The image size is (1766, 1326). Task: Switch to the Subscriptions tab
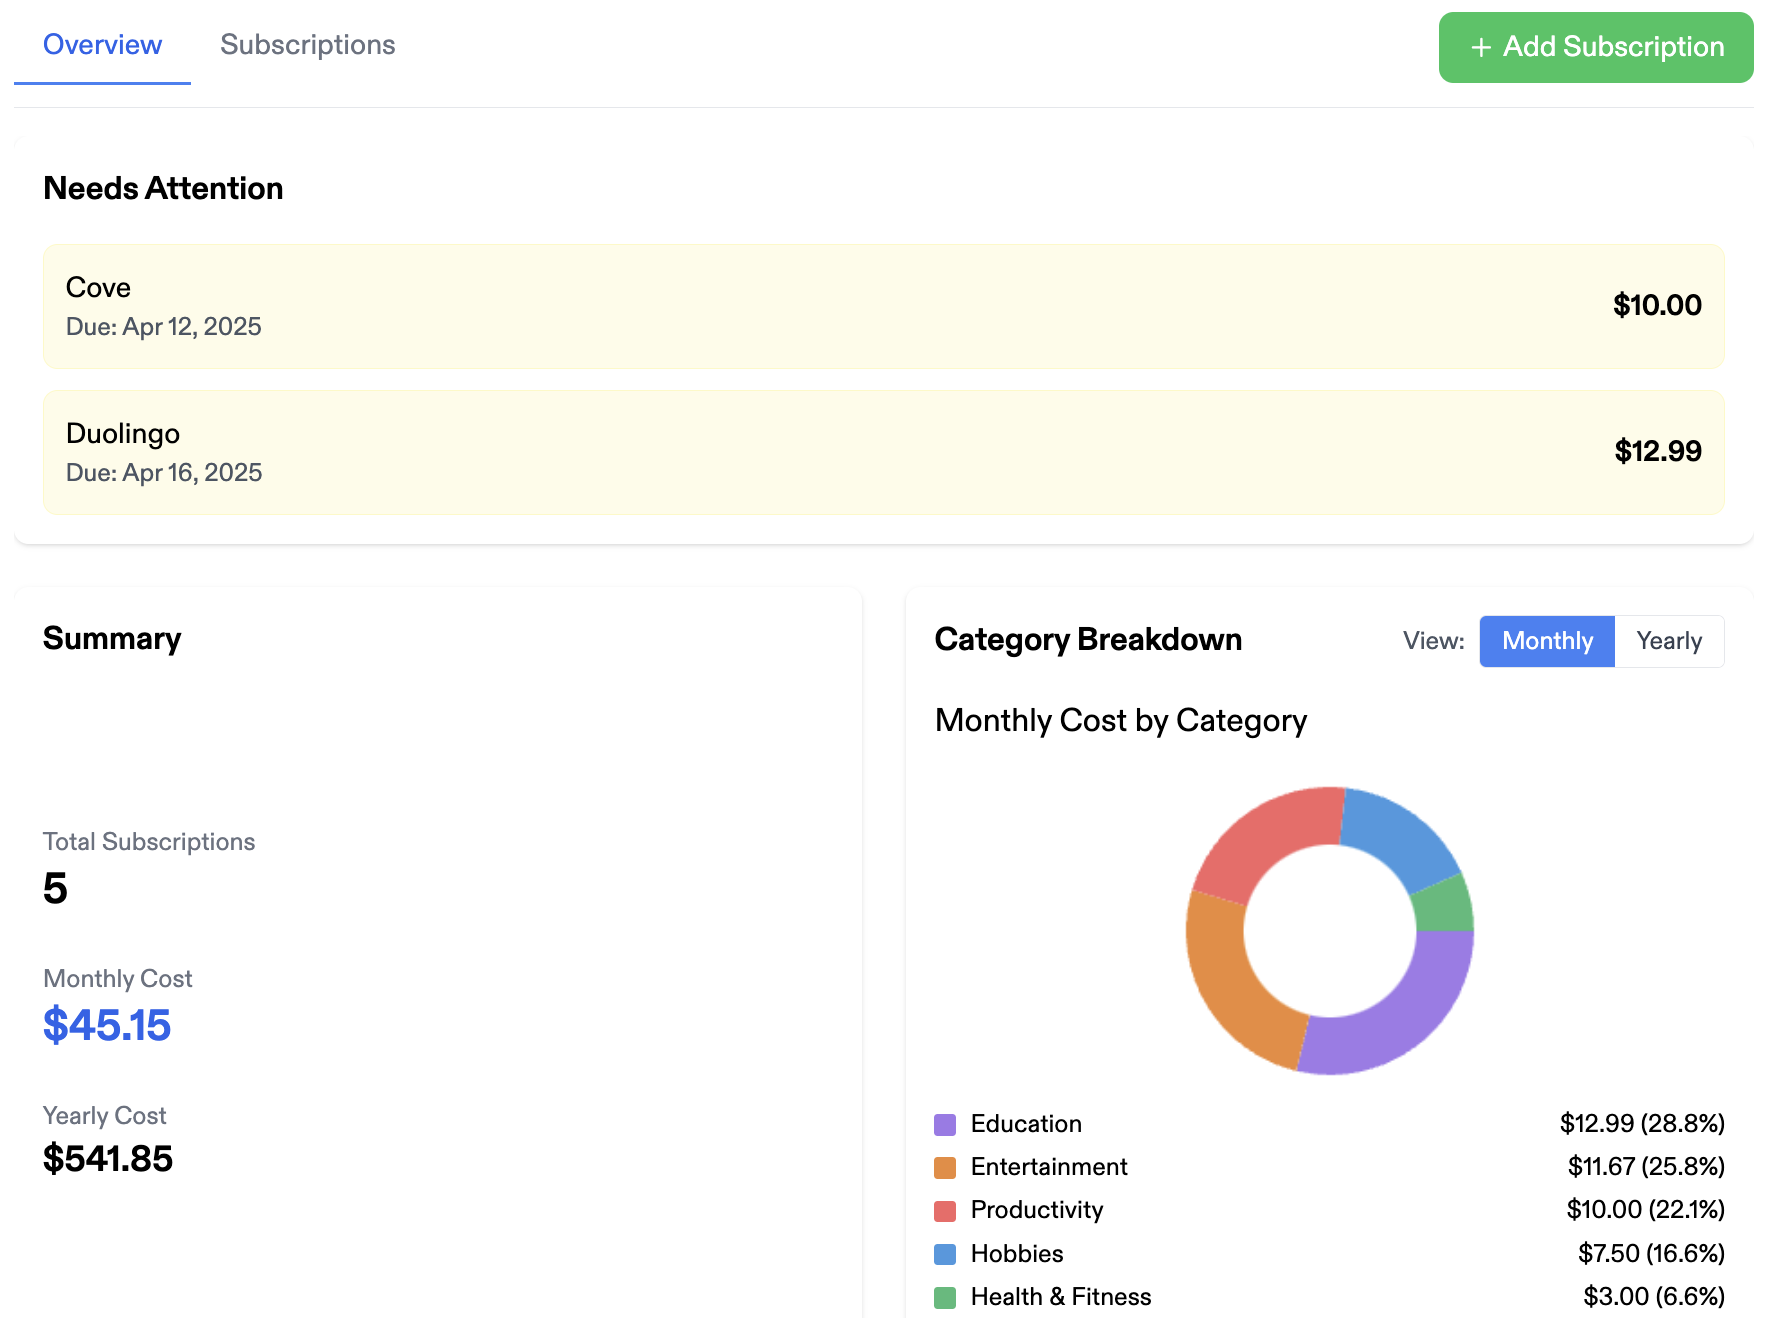307,45
